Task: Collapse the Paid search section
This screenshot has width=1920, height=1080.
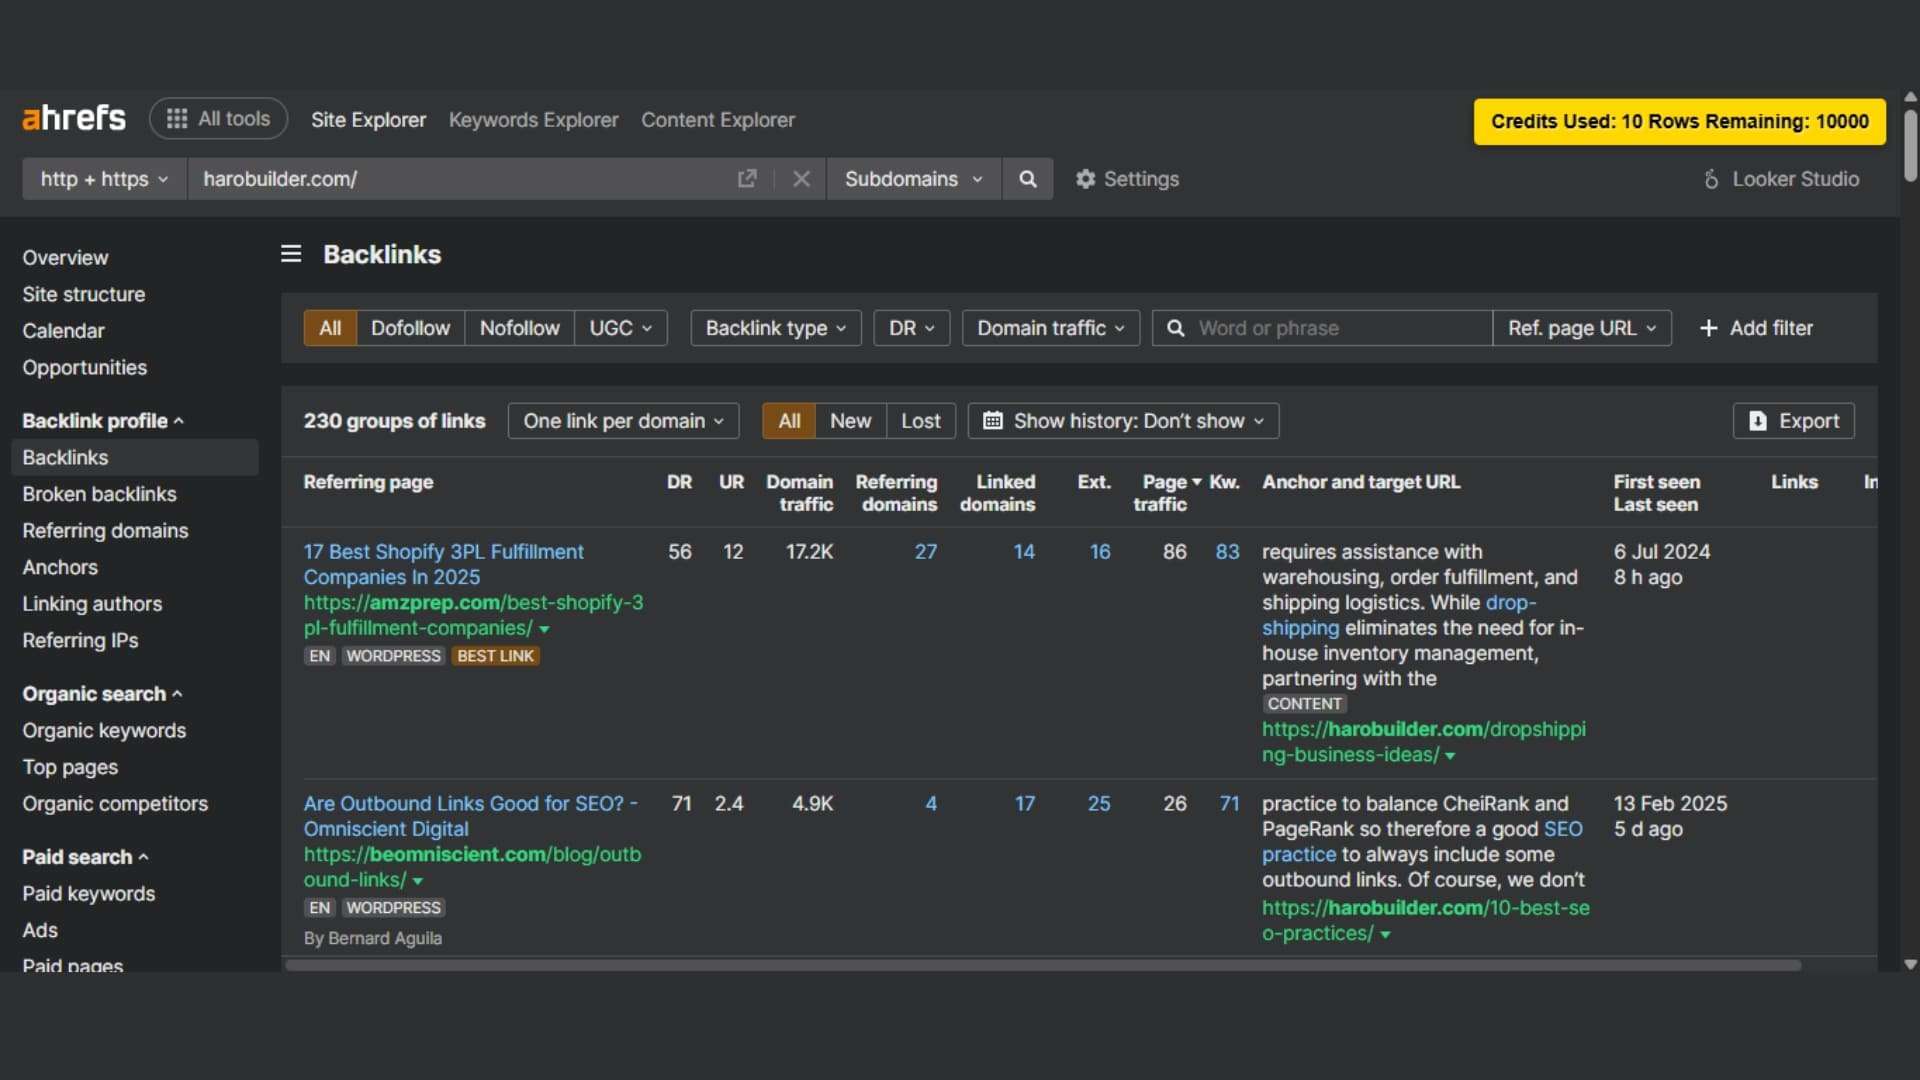Action: click(85, 857)
